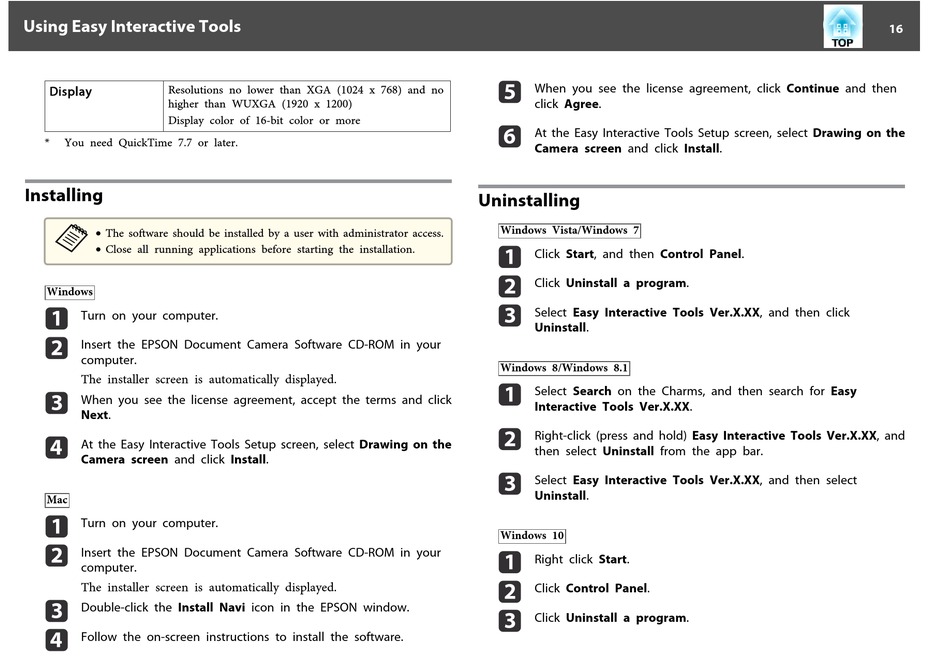Click 'Click Uninstall a program.' under Windows 10
The height and width of the screenshot is (660, 950).
pyautogui.click(x=611, y=618)
